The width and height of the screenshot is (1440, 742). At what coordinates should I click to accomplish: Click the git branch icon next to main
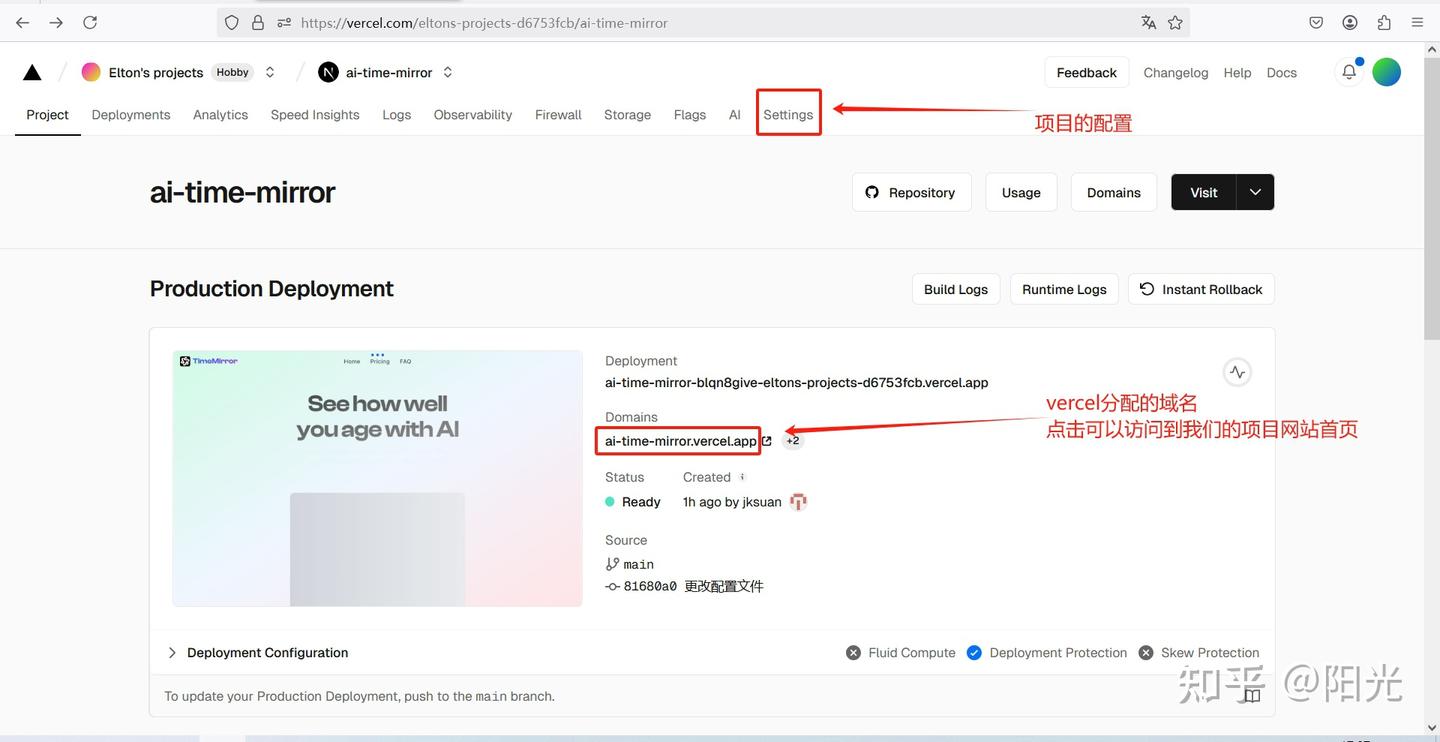tap(612, 563)
